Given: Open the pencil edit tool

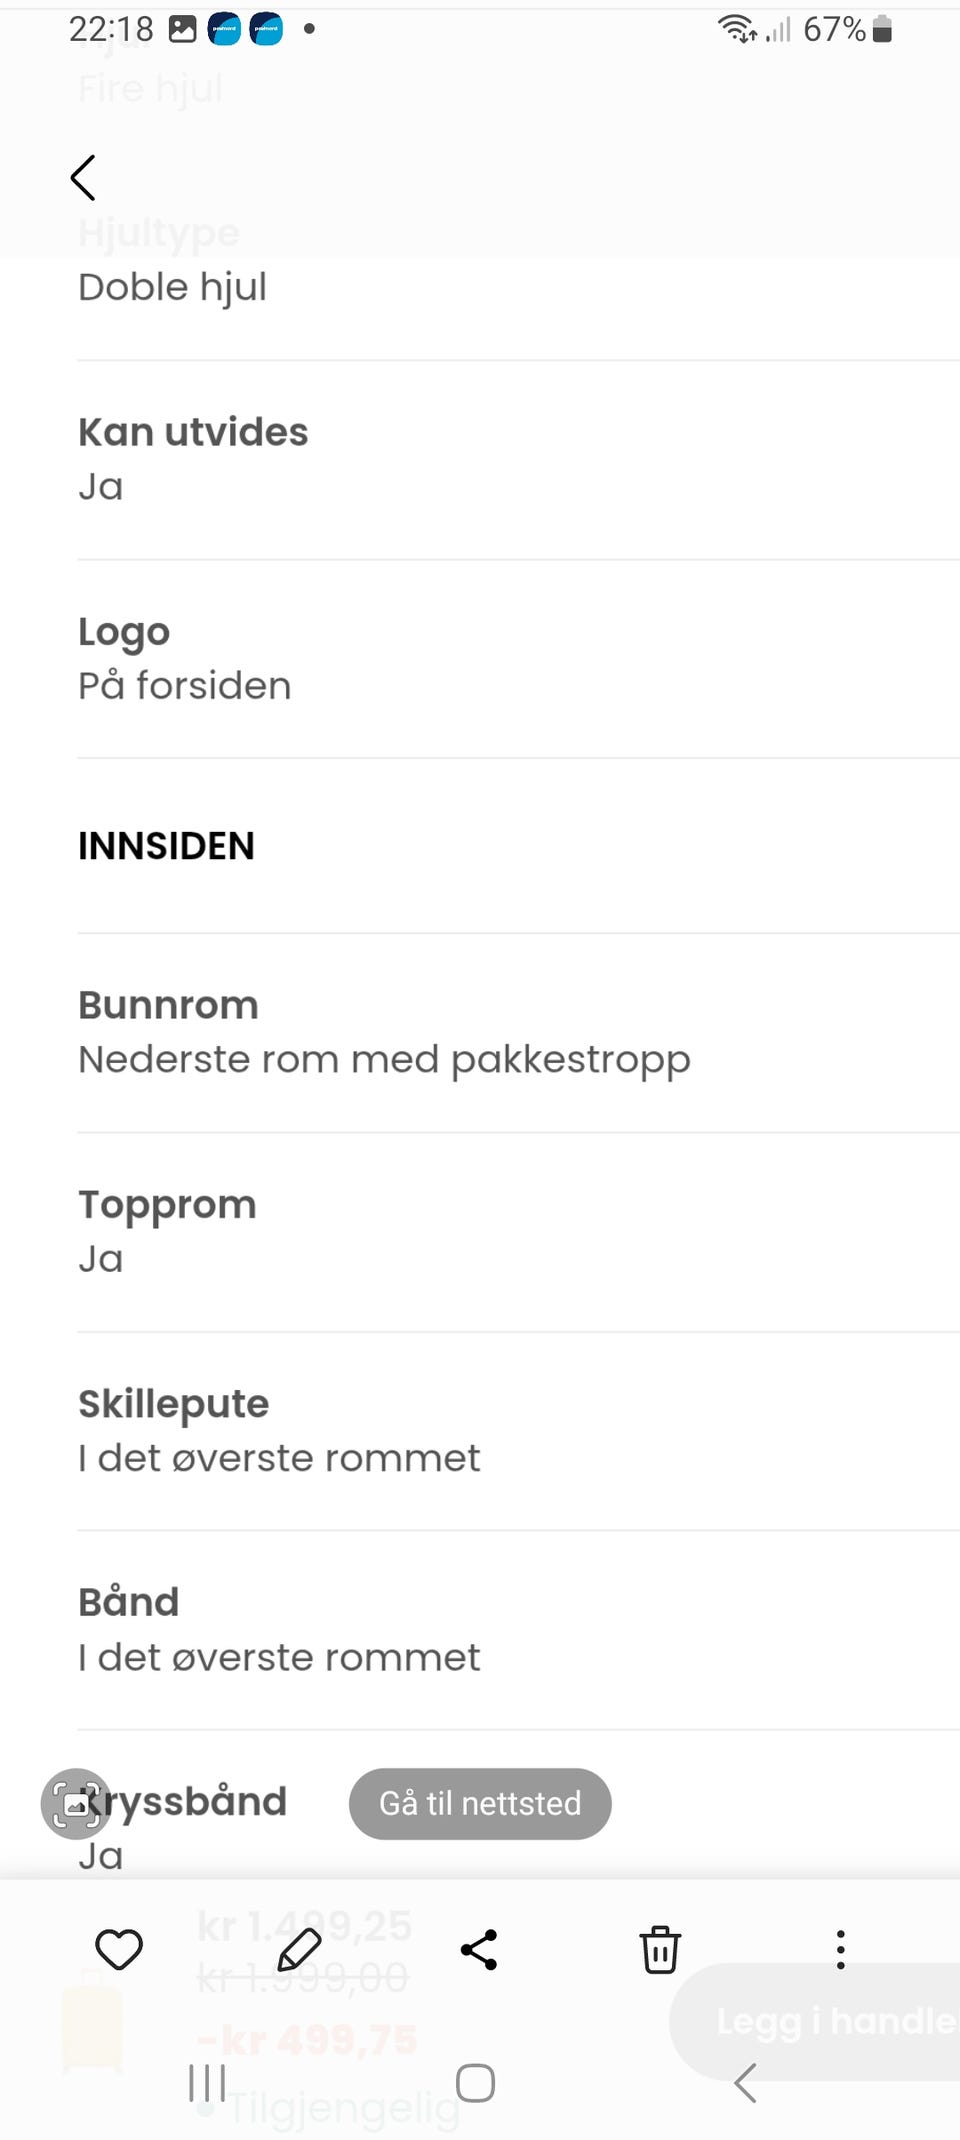Looking at the screenshot, I should (299, 1949).
